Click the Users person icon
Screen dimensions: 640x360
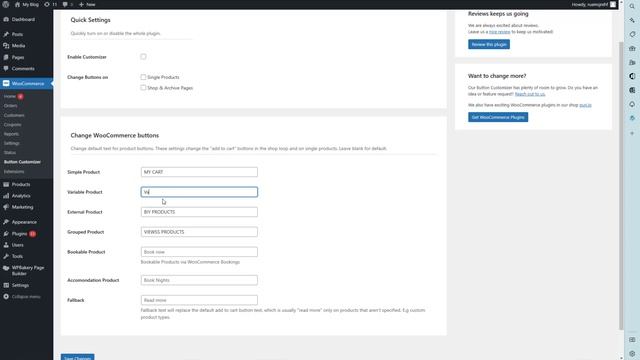[x=6, y=245]
